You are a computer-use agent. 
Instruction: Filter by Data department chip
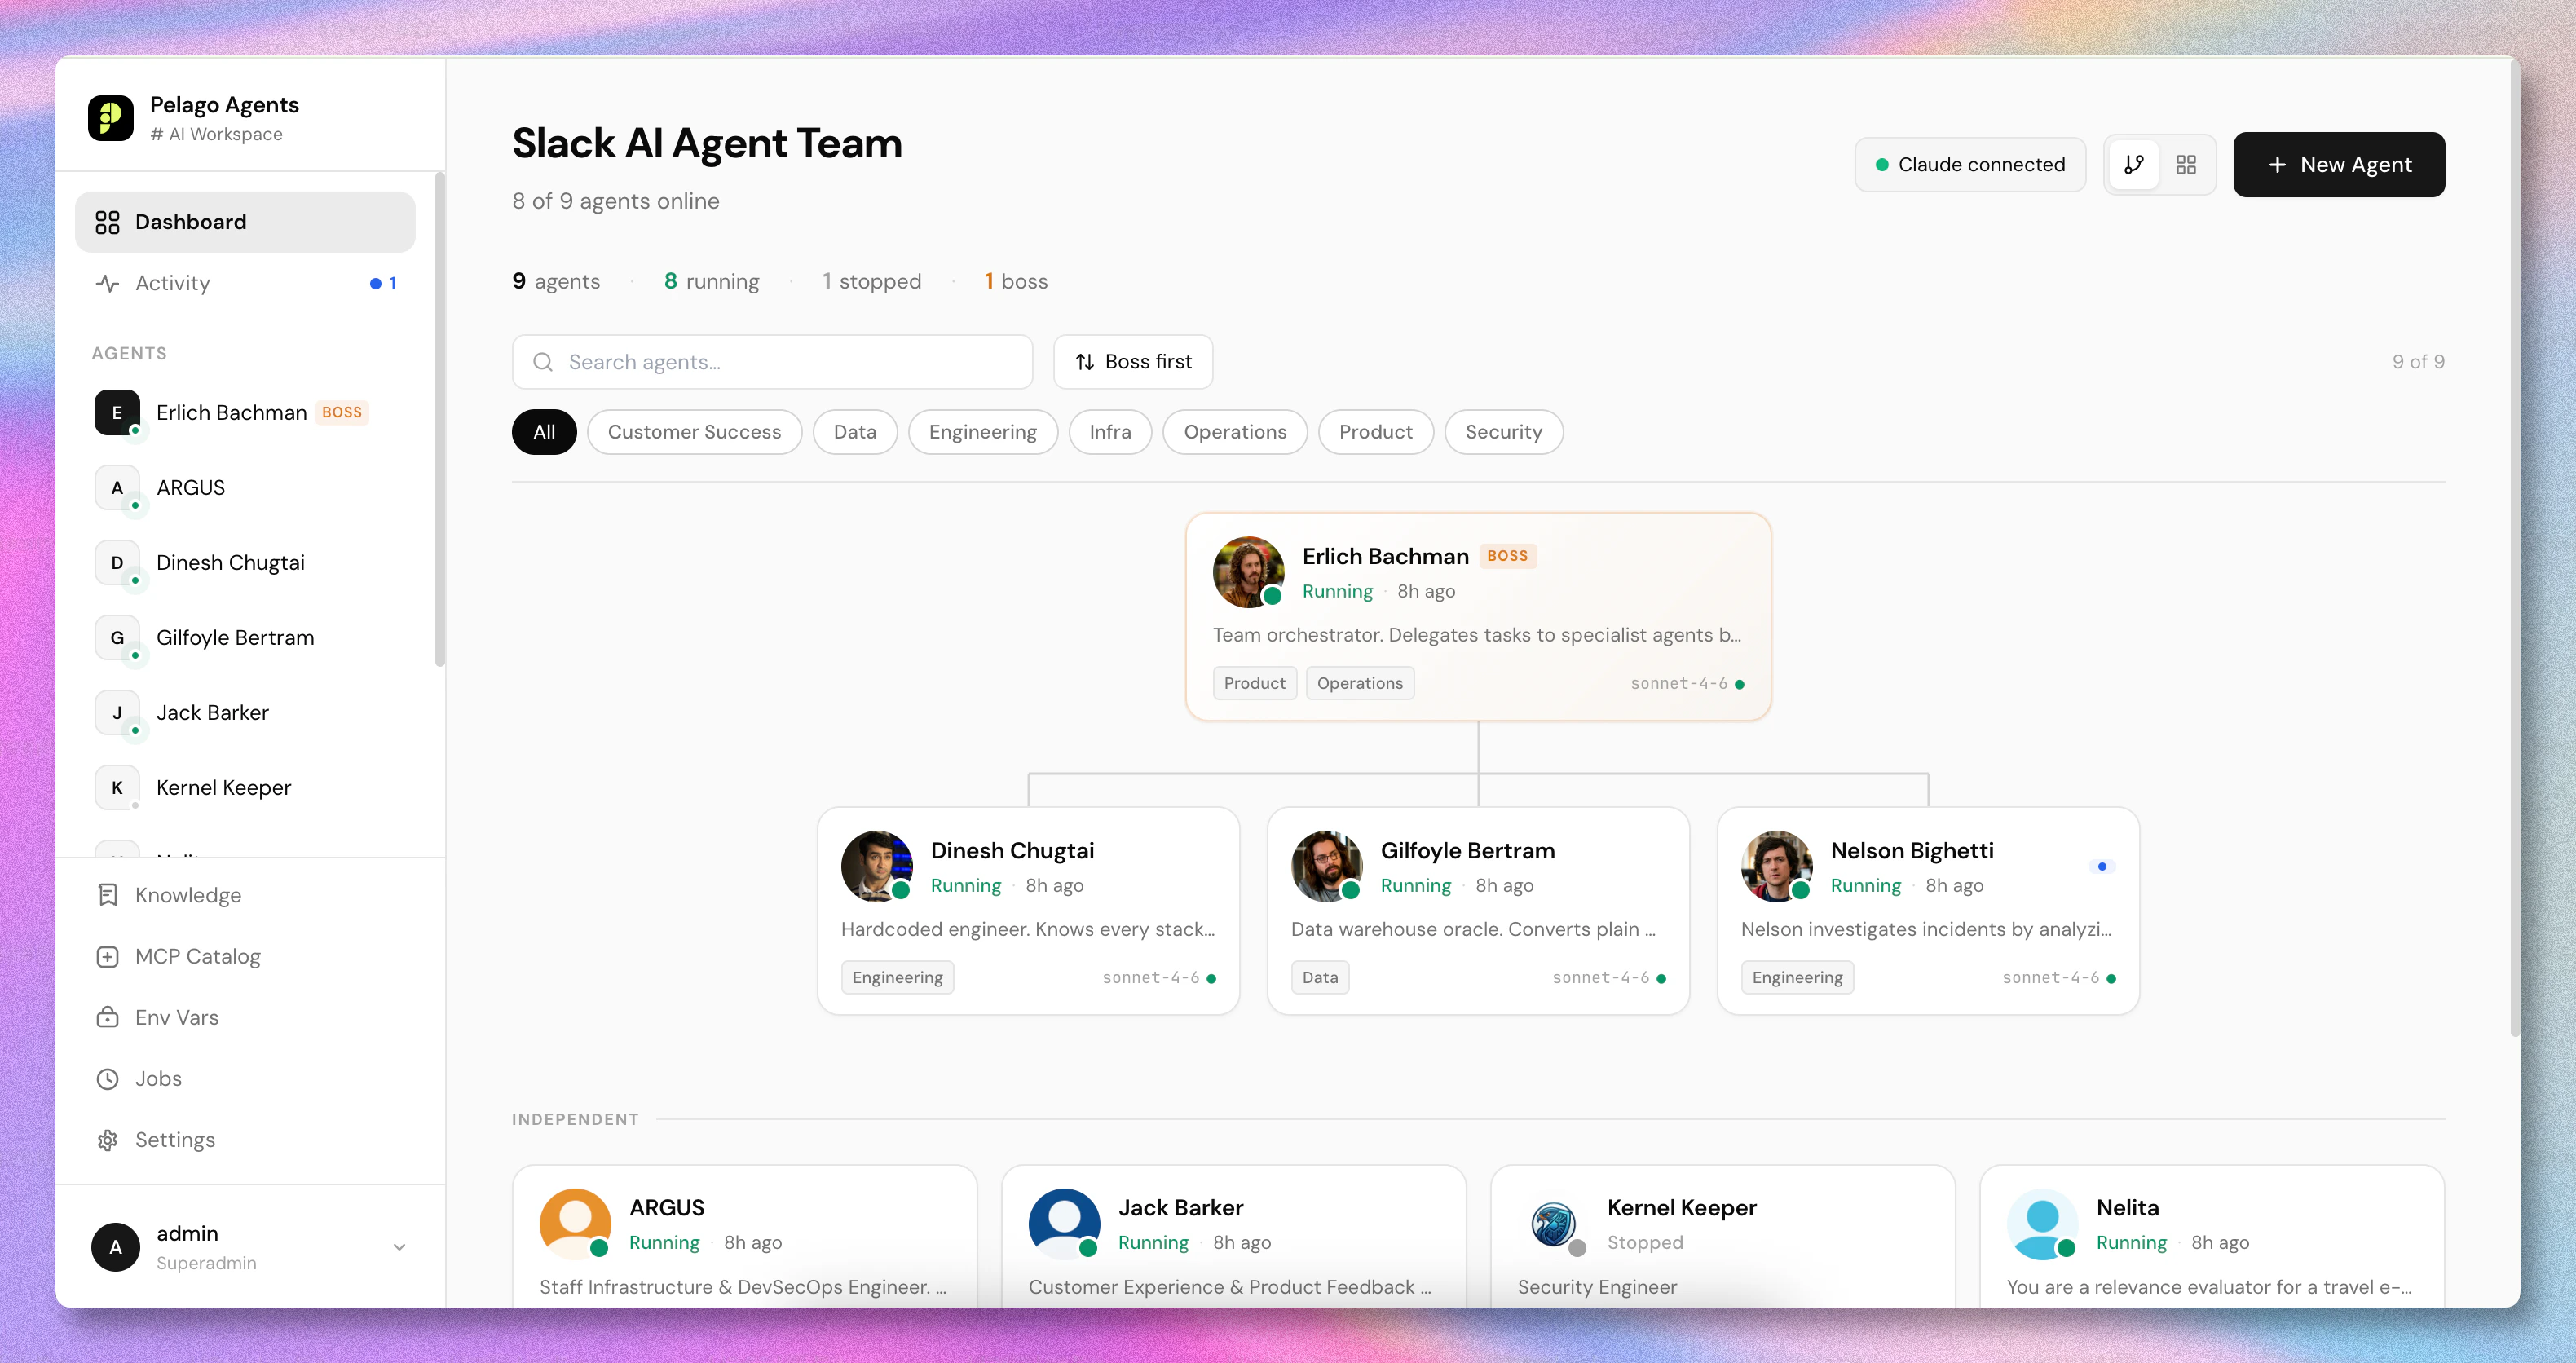pyautogui.click(x=855, y=432)
